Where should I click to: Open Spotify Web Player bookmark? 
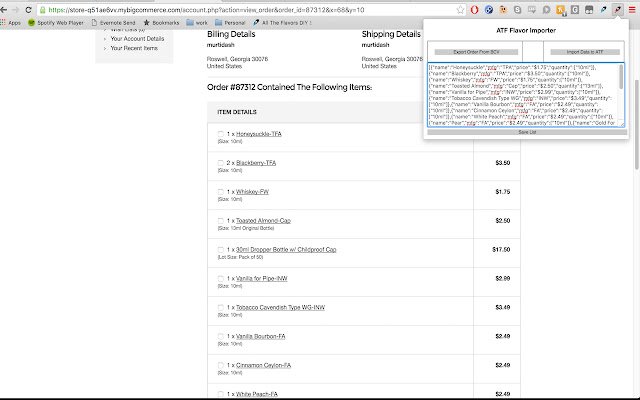[x=56, y=23]
